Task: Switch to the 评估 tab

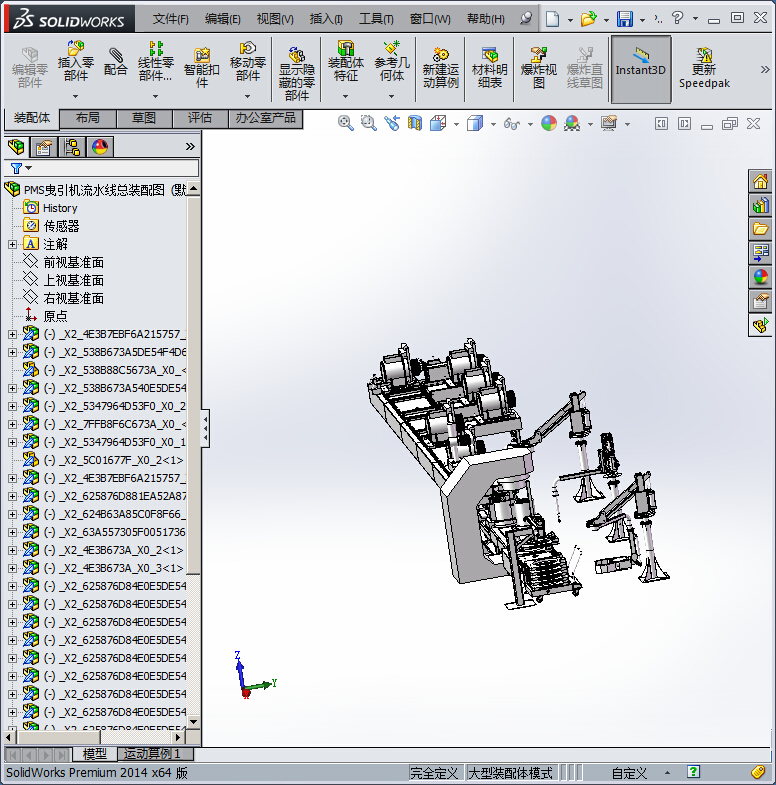Action: click(x=200, y=119)
